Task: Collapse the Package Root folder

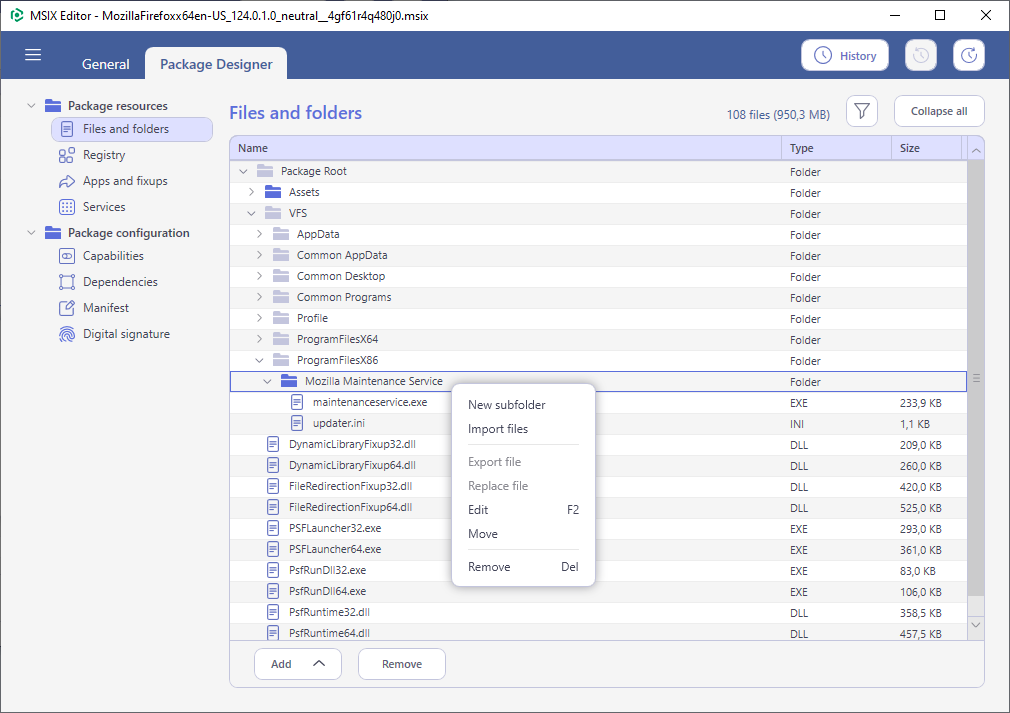Action: [243, 171]
